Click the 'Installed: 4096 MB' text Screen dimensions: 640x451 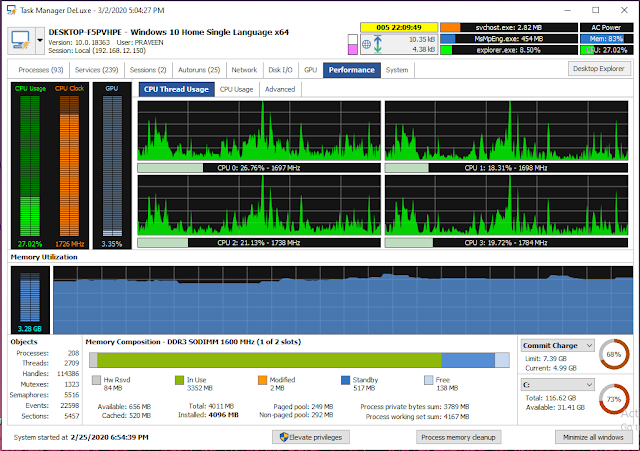click(x=208, y=415)
